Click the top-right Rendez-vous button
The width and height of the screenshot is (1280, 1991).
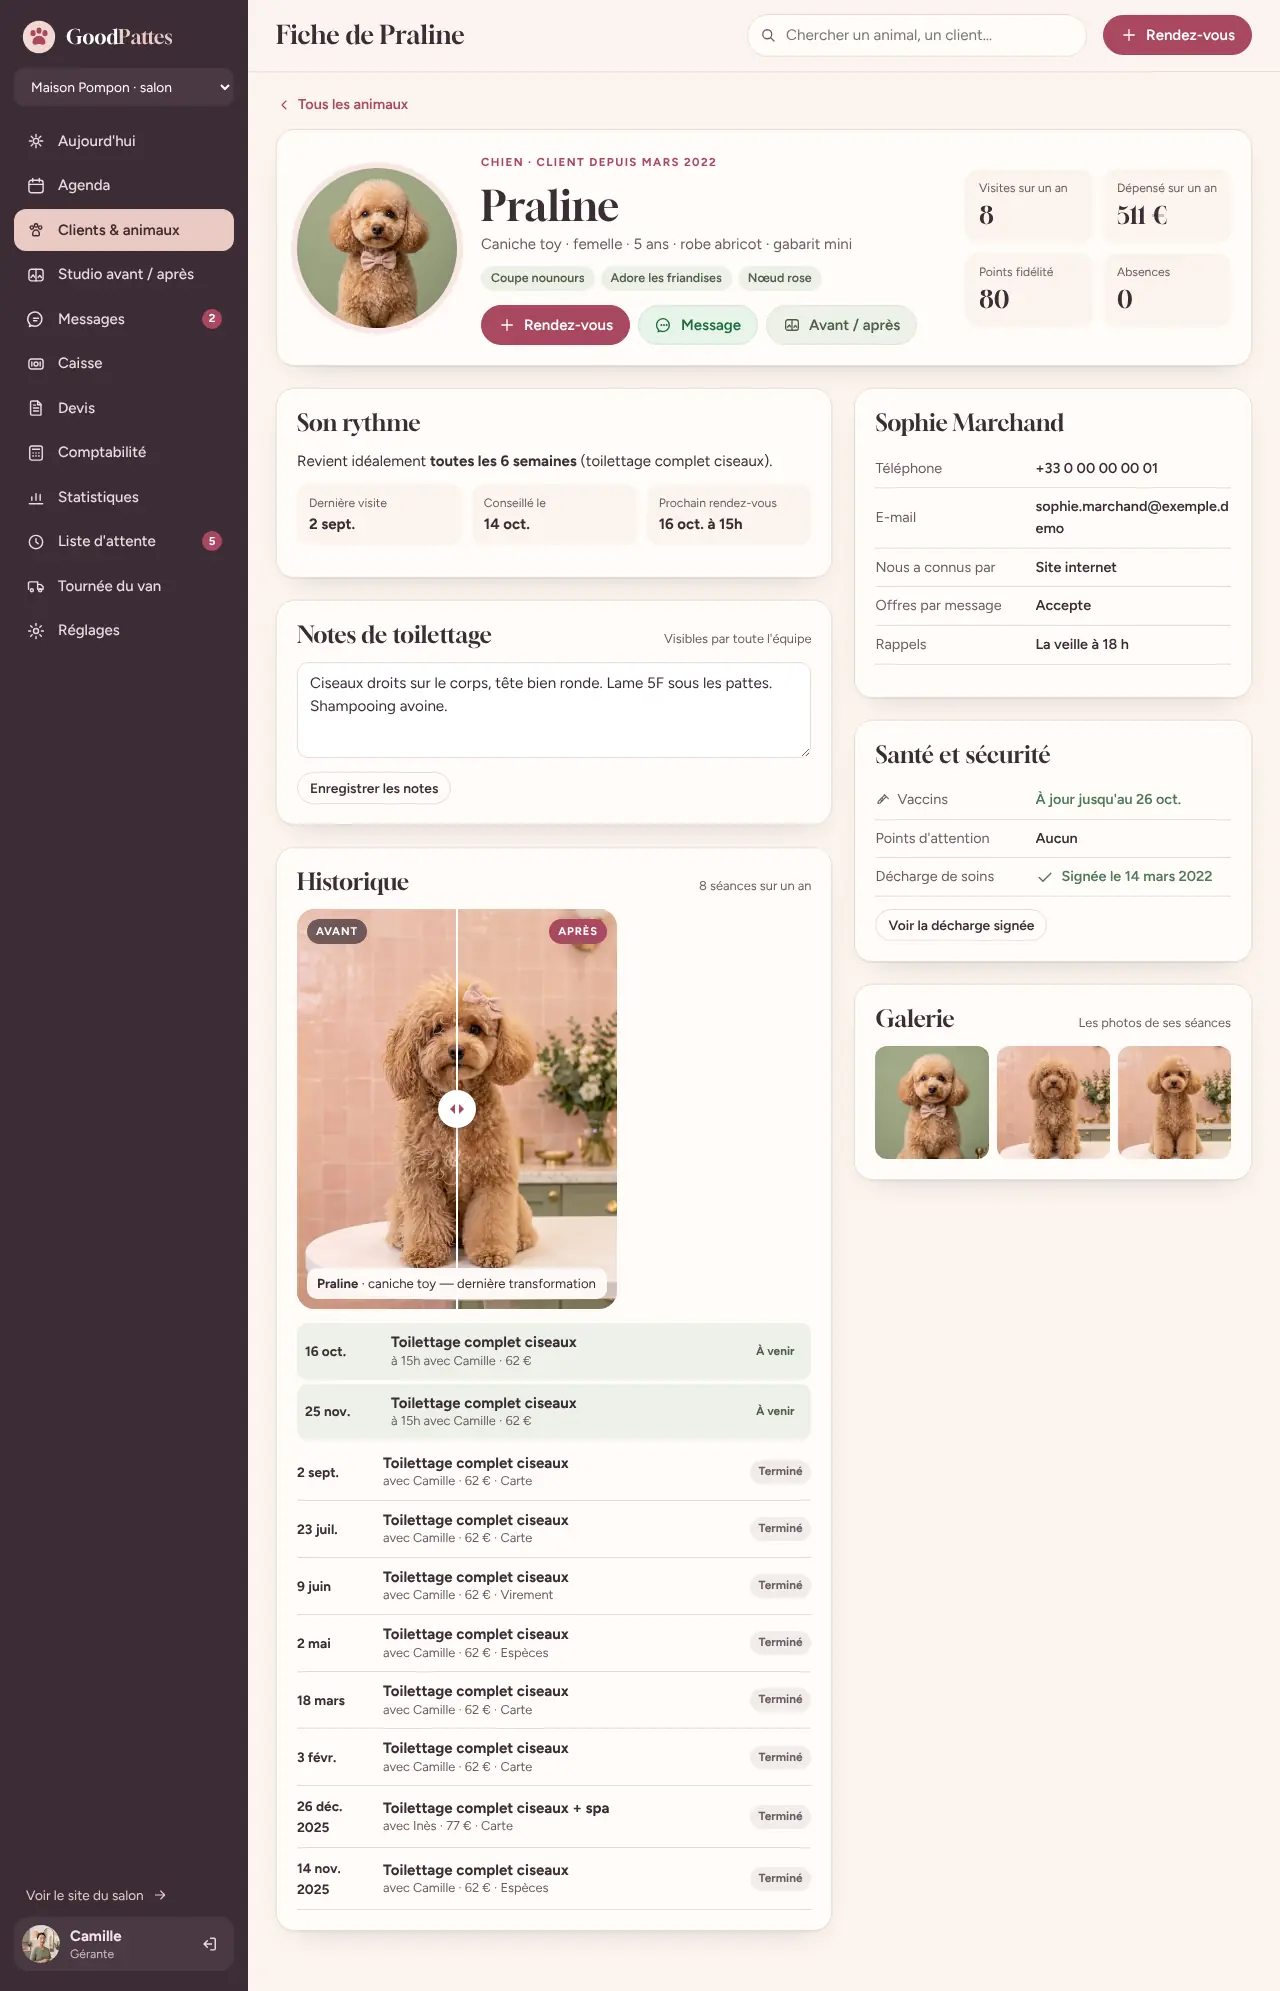click(x=1177, y=35)
